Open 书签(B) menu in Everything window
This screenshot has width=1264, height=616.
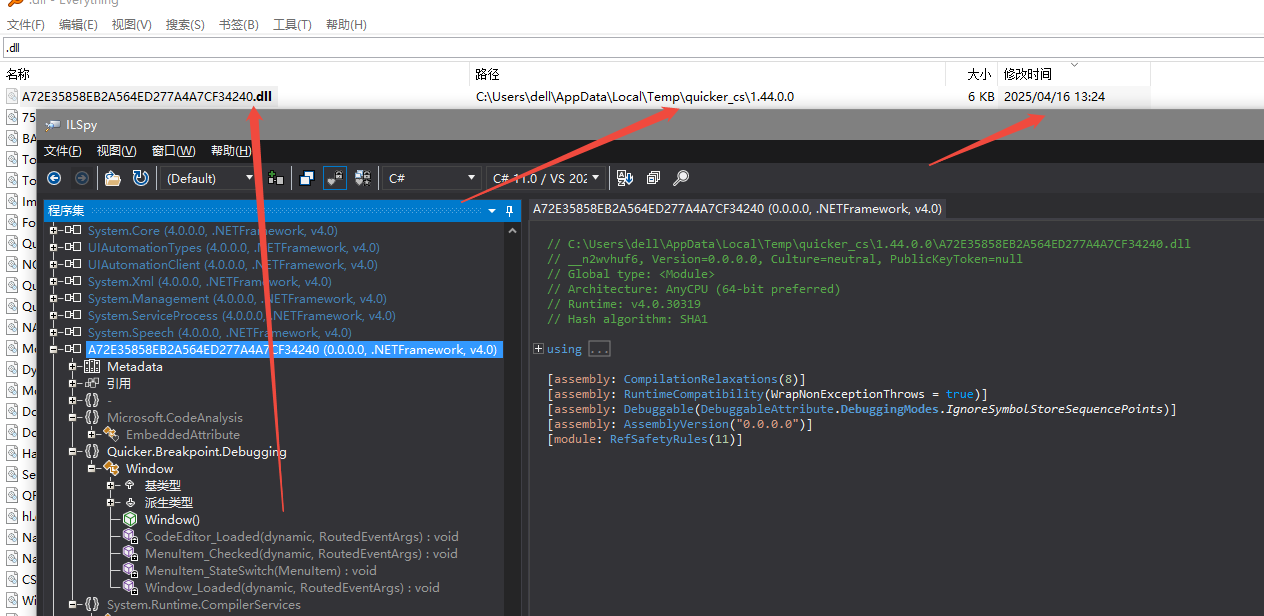tap(239, 24)
